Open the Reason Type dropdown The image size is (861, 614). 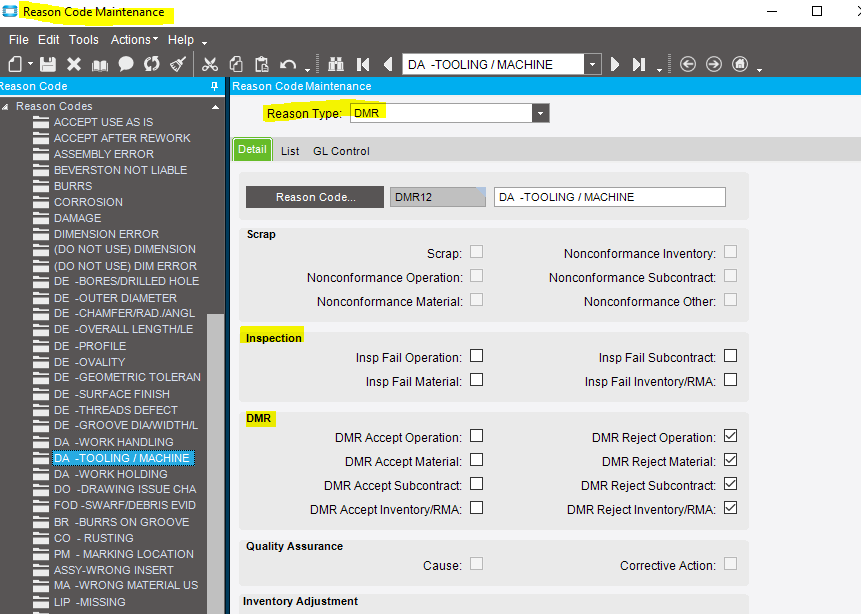pos(540,114)
